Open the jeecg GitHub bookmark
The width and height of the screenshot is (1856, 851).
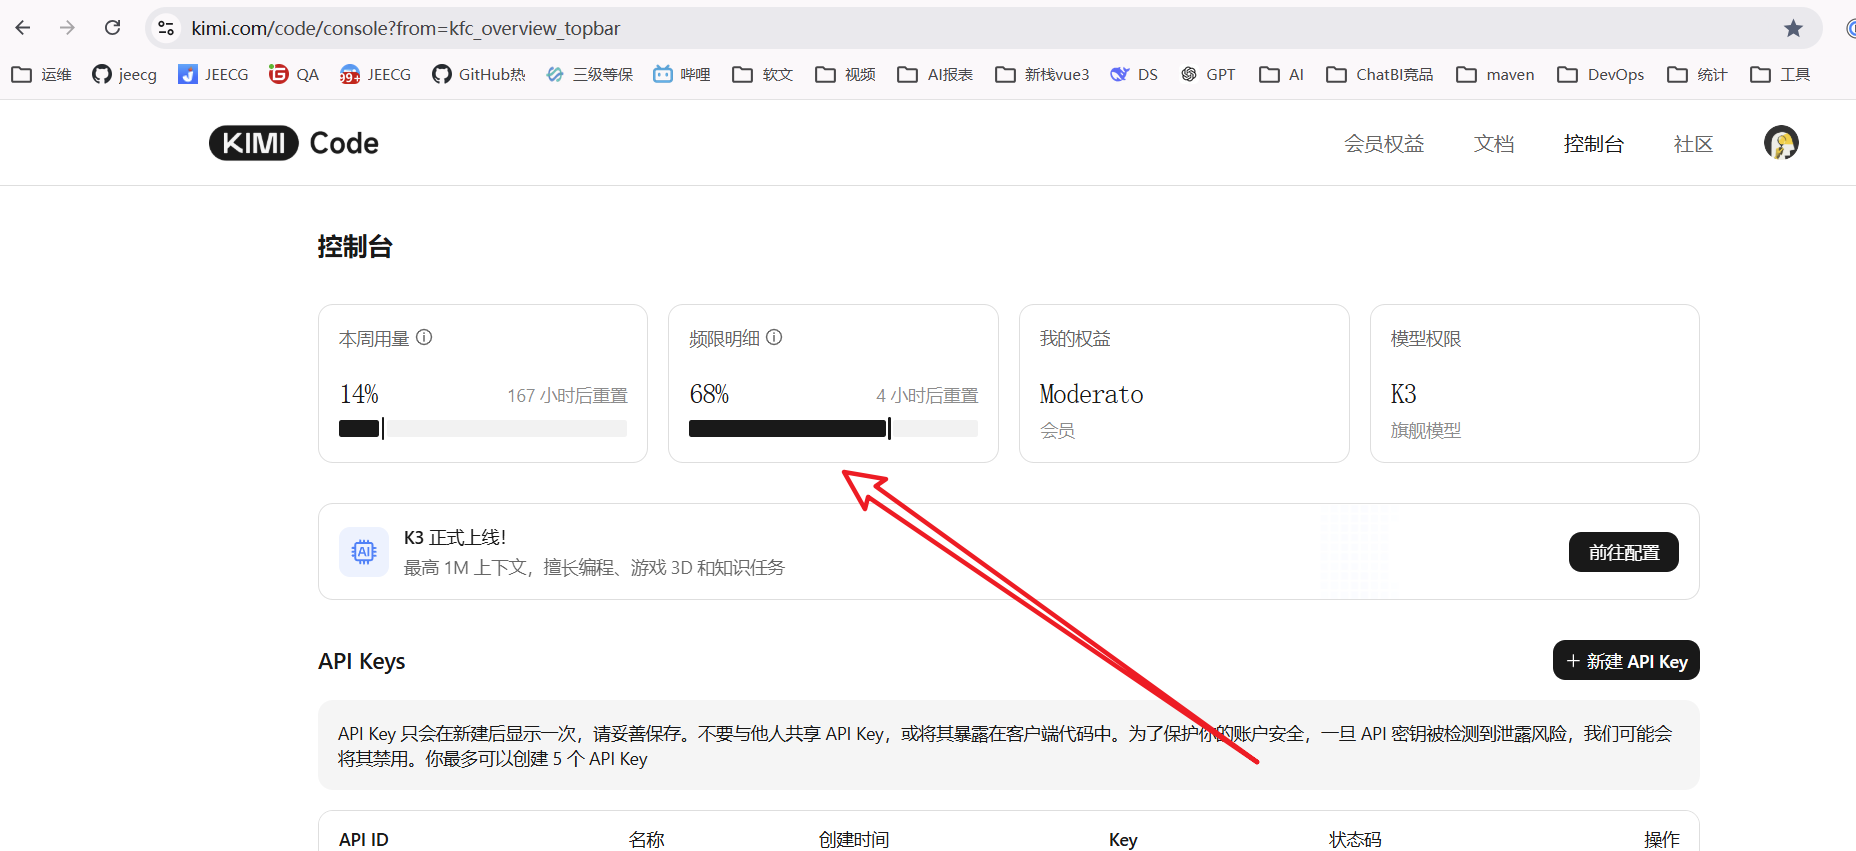point(124,74)
